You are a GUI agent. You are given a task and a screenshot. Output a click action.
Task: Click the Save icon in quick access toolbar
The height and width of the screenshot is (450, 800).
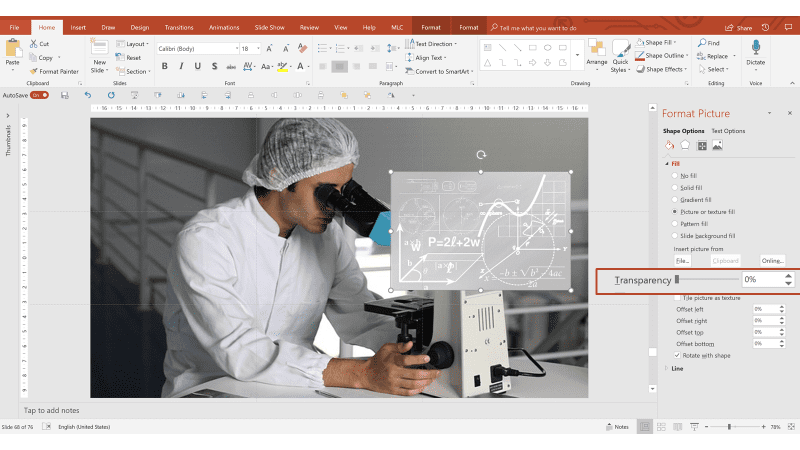(x=64, y=95)
